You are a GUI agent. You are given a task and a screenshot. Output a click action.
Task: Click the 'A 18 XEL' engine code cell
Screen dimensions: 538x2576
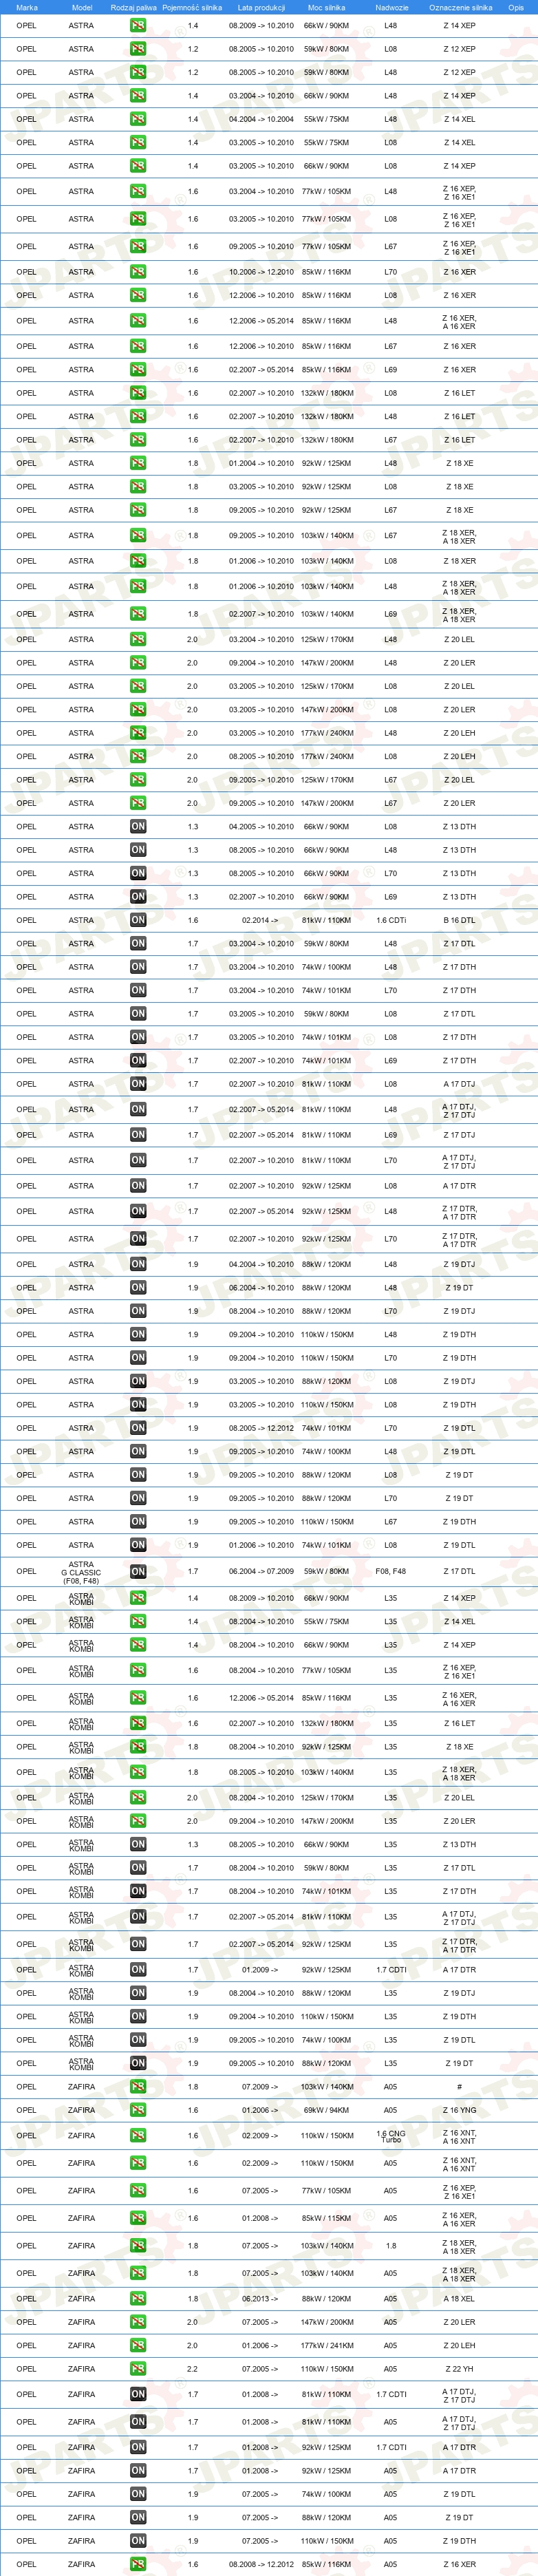[x=460, y=2299]
